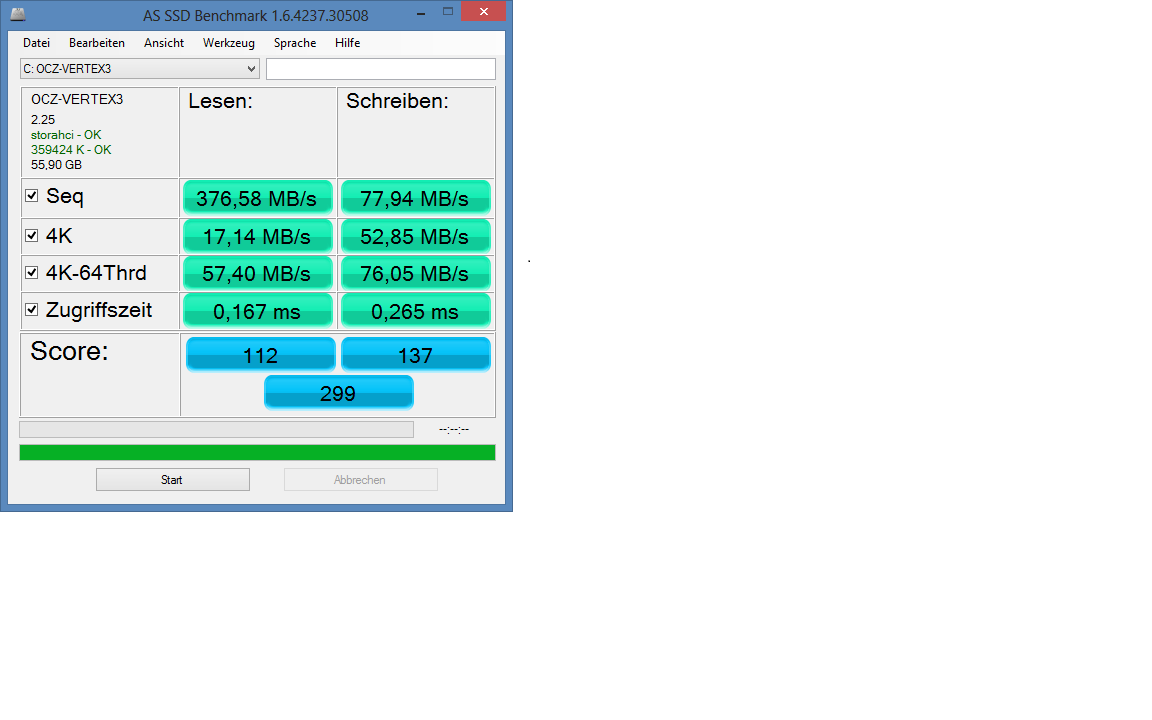Click the green overall progress bar
The height and width of the screenshot is (720, 1152).
tap(257, 453)
